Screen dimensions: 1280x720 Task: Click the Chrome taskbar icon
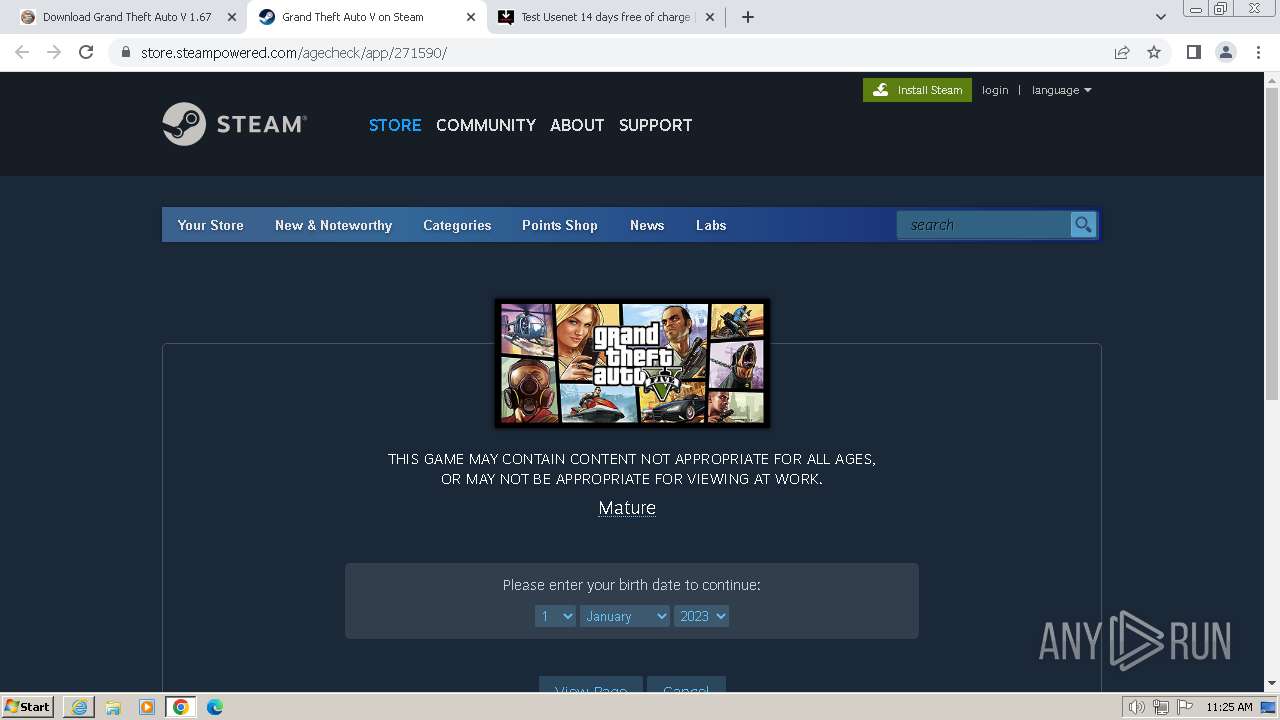tap(181, 707)
